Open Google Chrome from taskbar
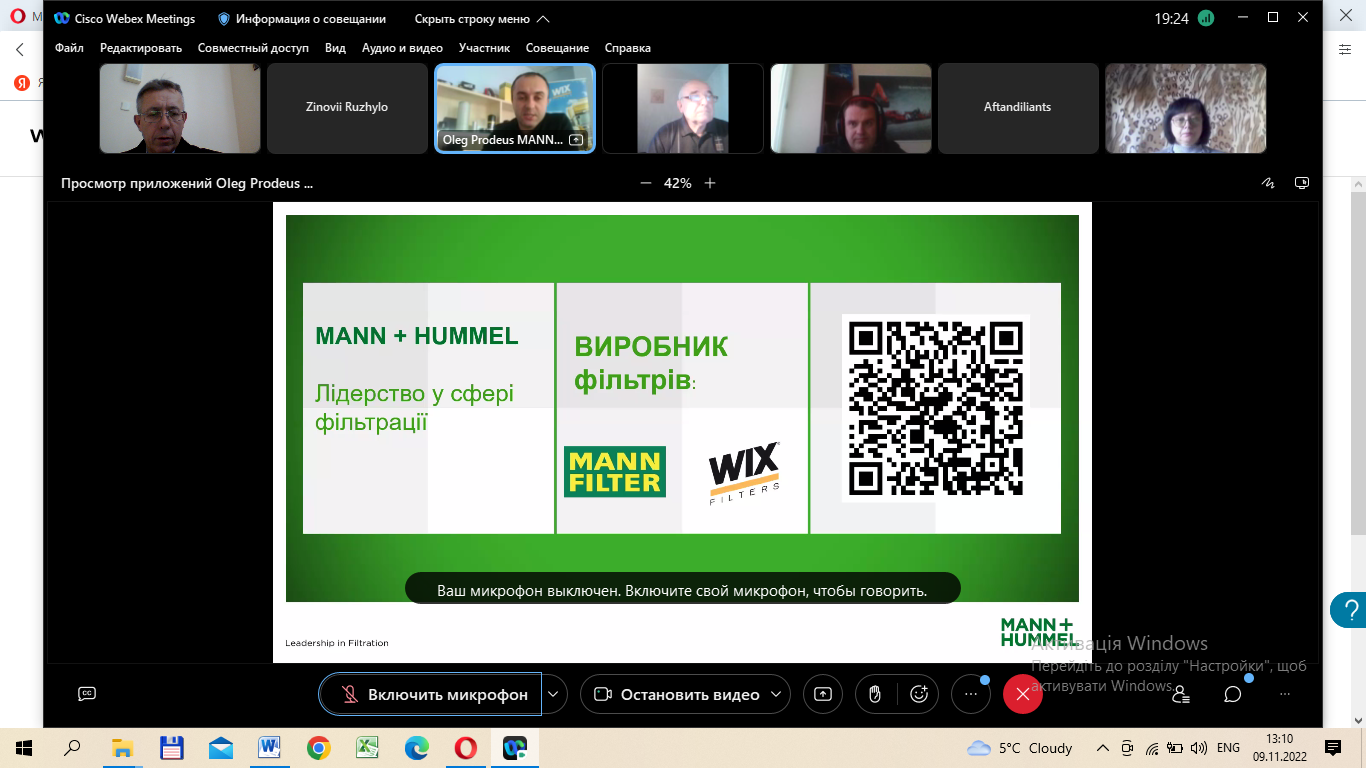 [318, 748]
